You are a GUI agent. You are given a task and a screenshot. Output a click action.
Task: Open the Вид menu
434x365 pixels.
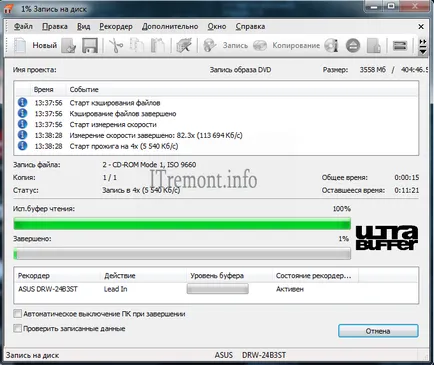point(83,26)
